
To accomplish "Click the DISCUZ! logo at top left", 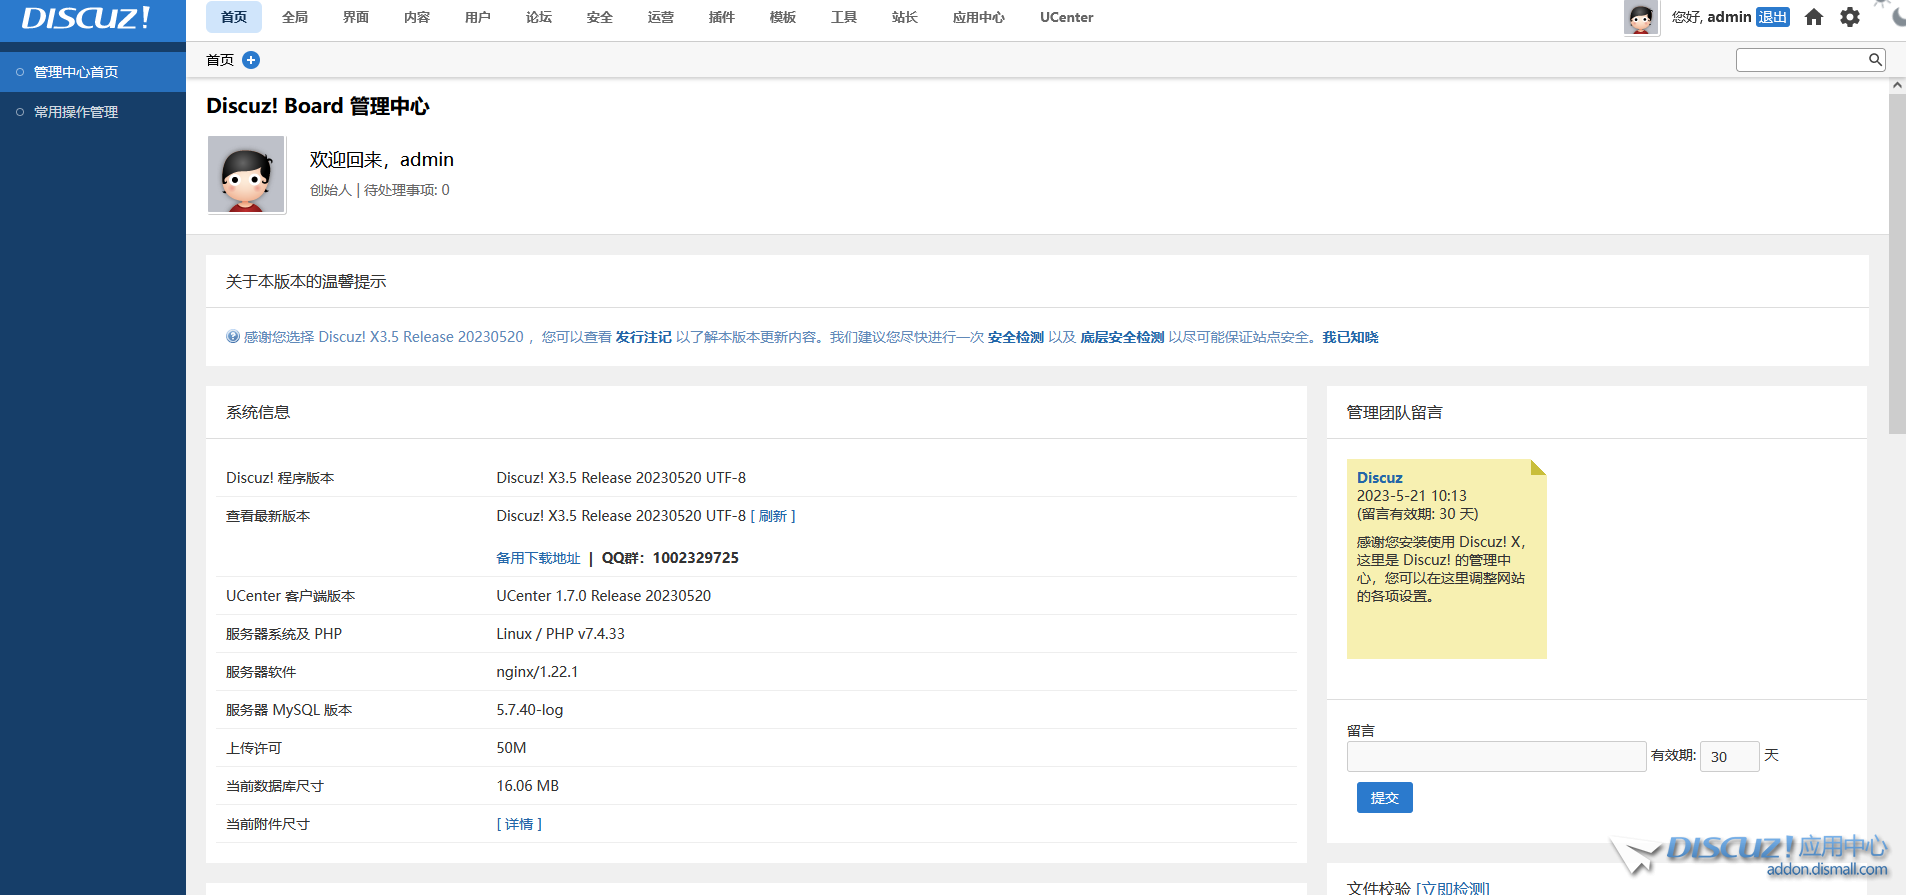I will [86, 18].
